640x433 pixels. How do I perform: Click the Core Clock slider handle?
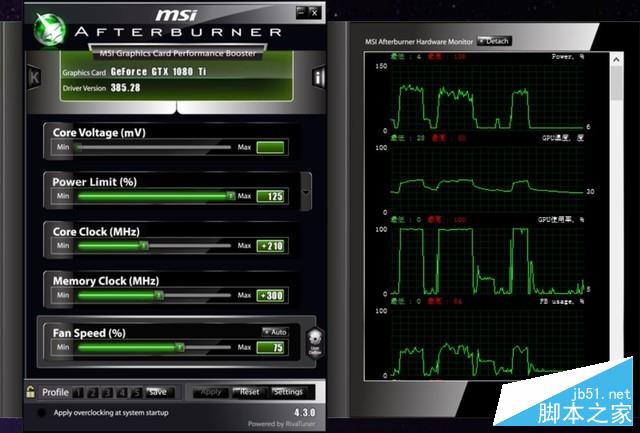pos(143,245)
